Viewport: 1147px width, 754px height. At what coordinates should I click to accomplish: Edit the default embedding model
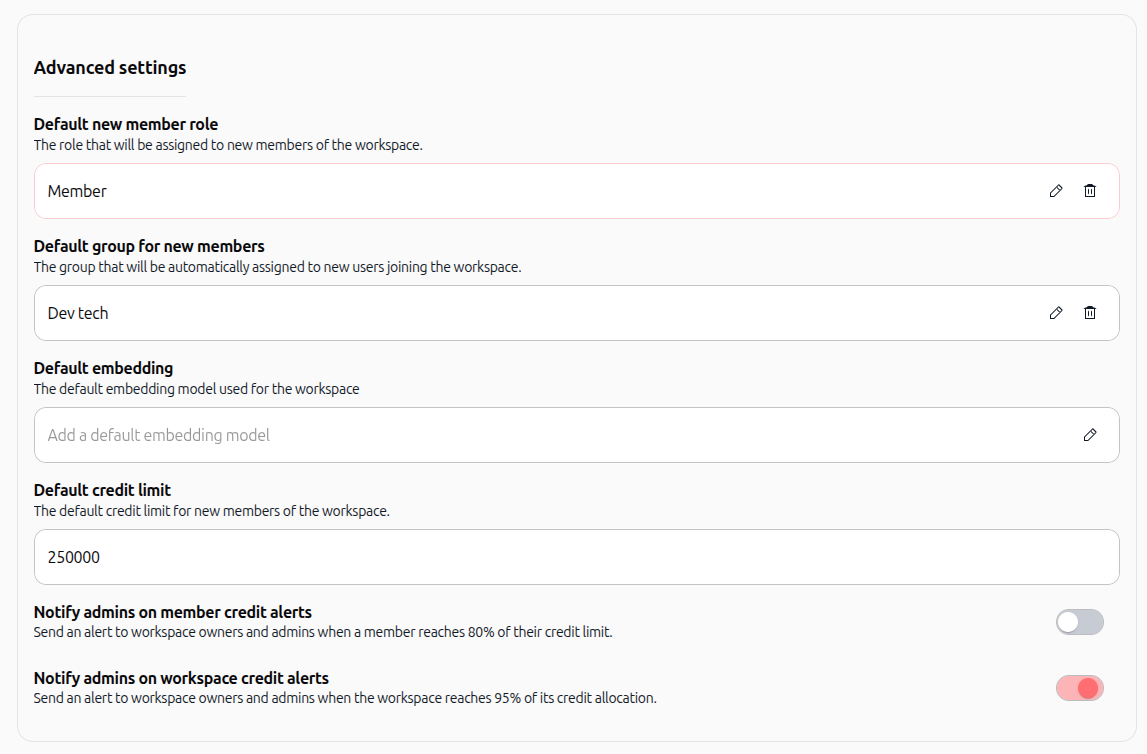[1090, 435]
